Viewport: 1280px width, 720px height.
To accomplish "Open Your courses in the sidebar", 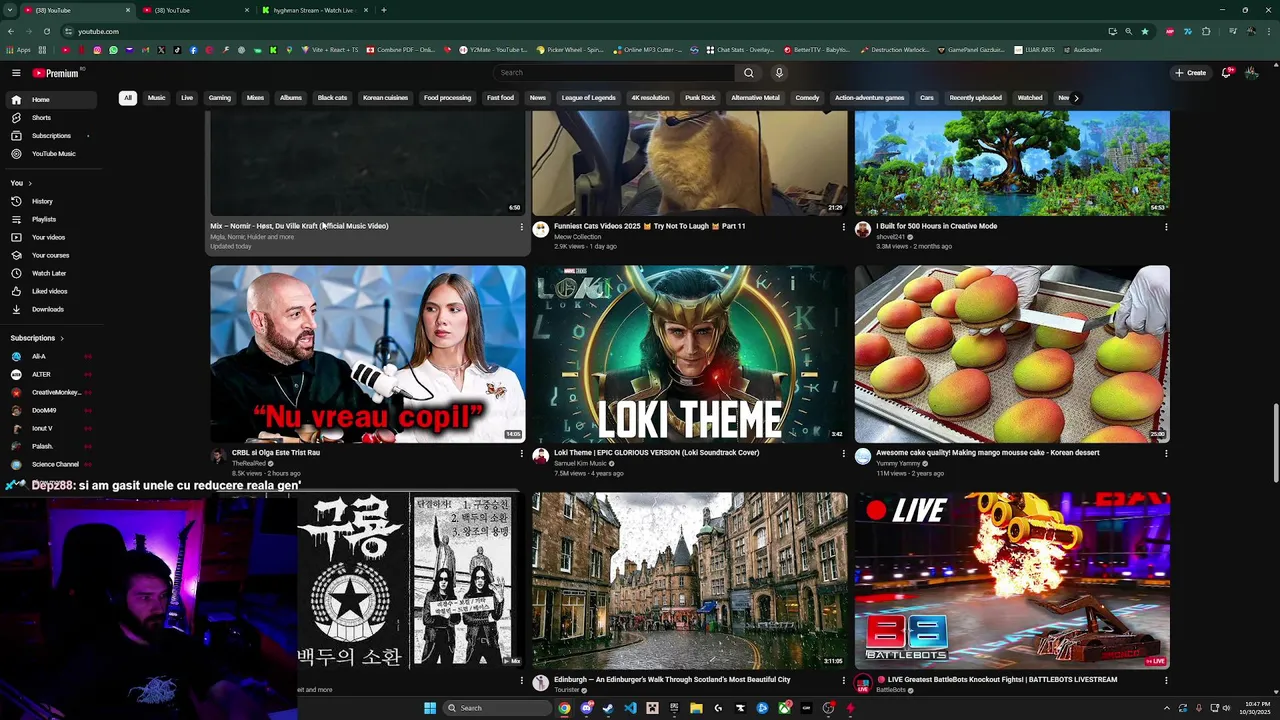I will [50, 255].
